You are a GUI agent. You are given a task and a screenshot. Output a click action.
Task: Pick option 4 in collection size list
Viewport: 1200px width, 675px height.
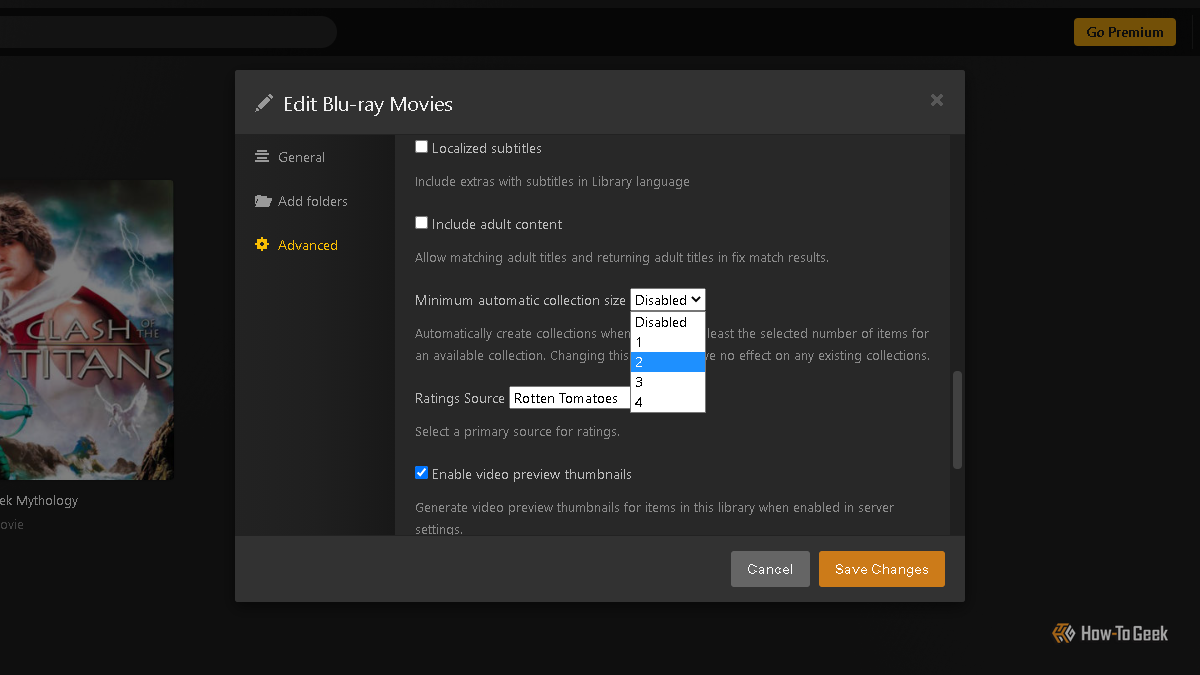(x=667, y=402)
